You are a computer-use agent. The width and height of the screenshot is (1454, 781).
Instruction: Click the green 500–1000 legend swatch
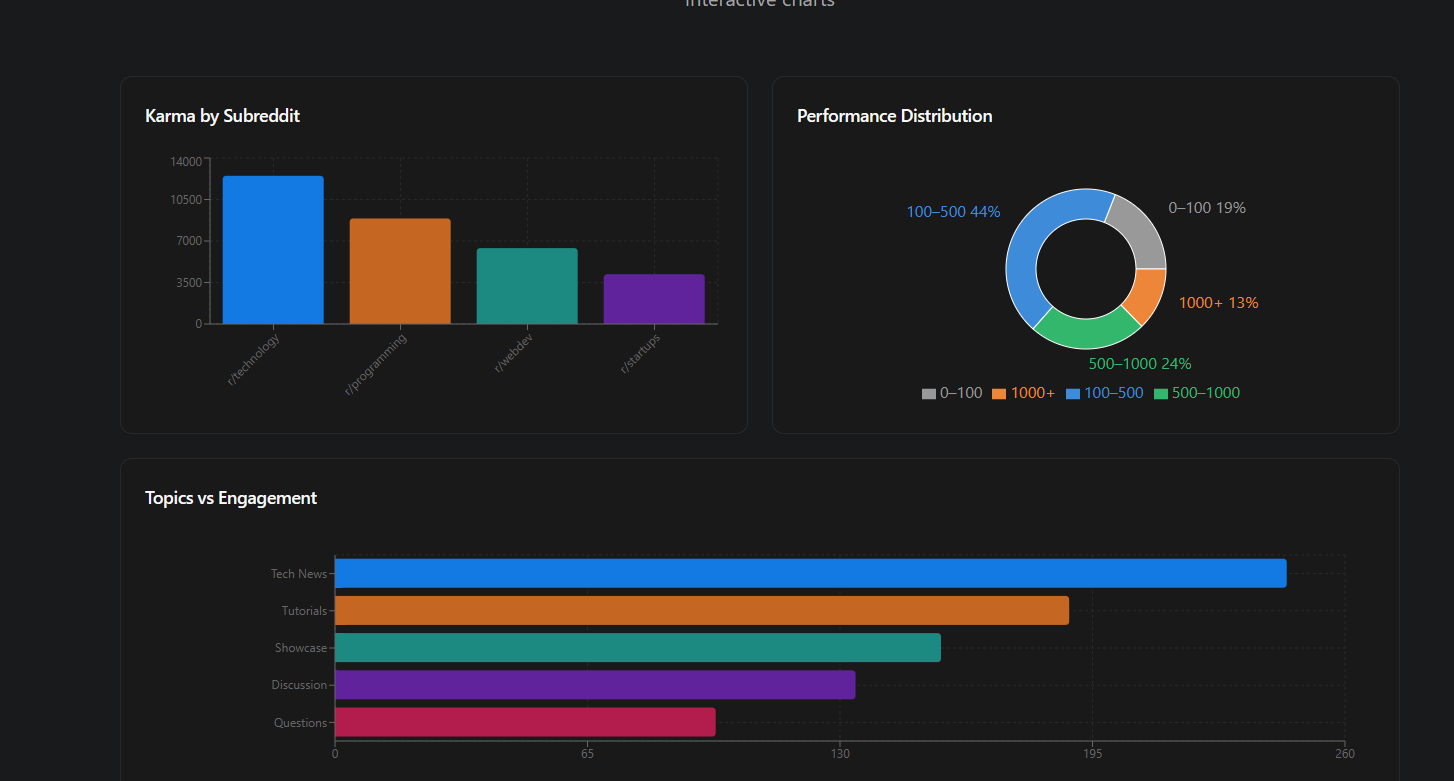1161,394
